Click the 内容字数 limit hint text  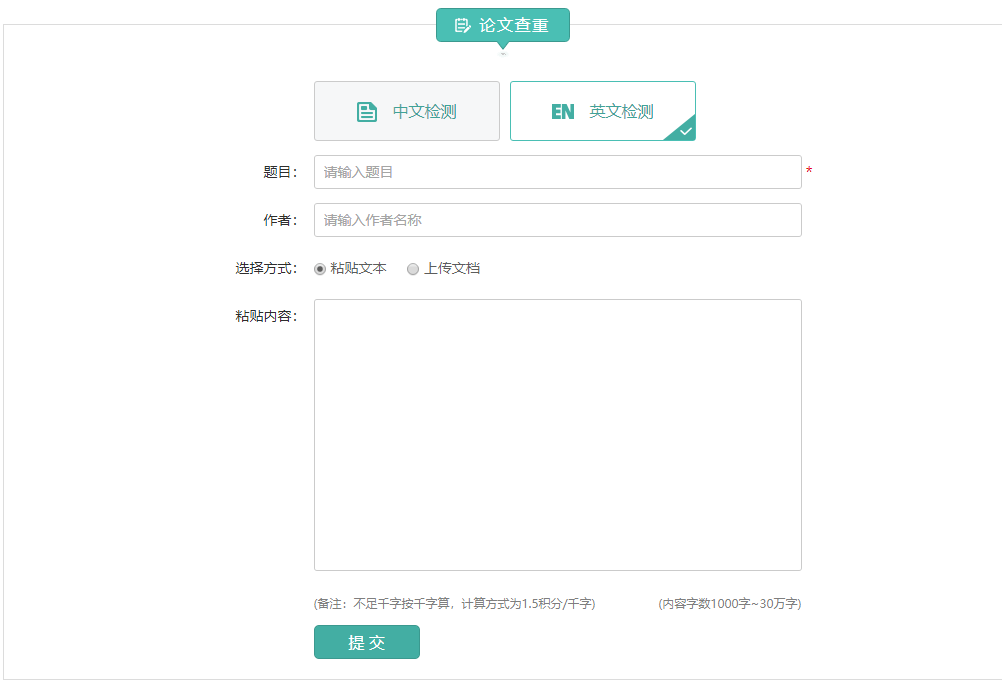[729, 604]
